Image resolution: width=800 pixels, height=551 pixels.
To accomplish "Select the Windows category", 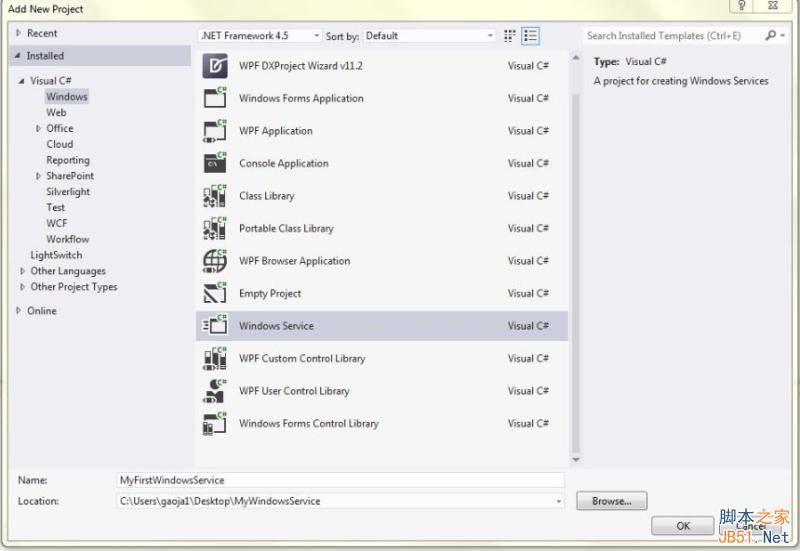I will click(x=67, y=96).
